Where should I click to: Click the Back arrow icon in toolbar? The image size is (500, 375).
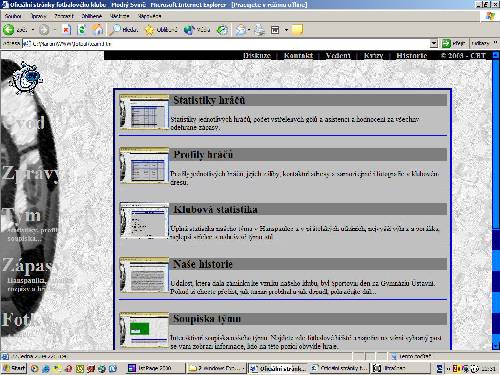click(9, 30)
